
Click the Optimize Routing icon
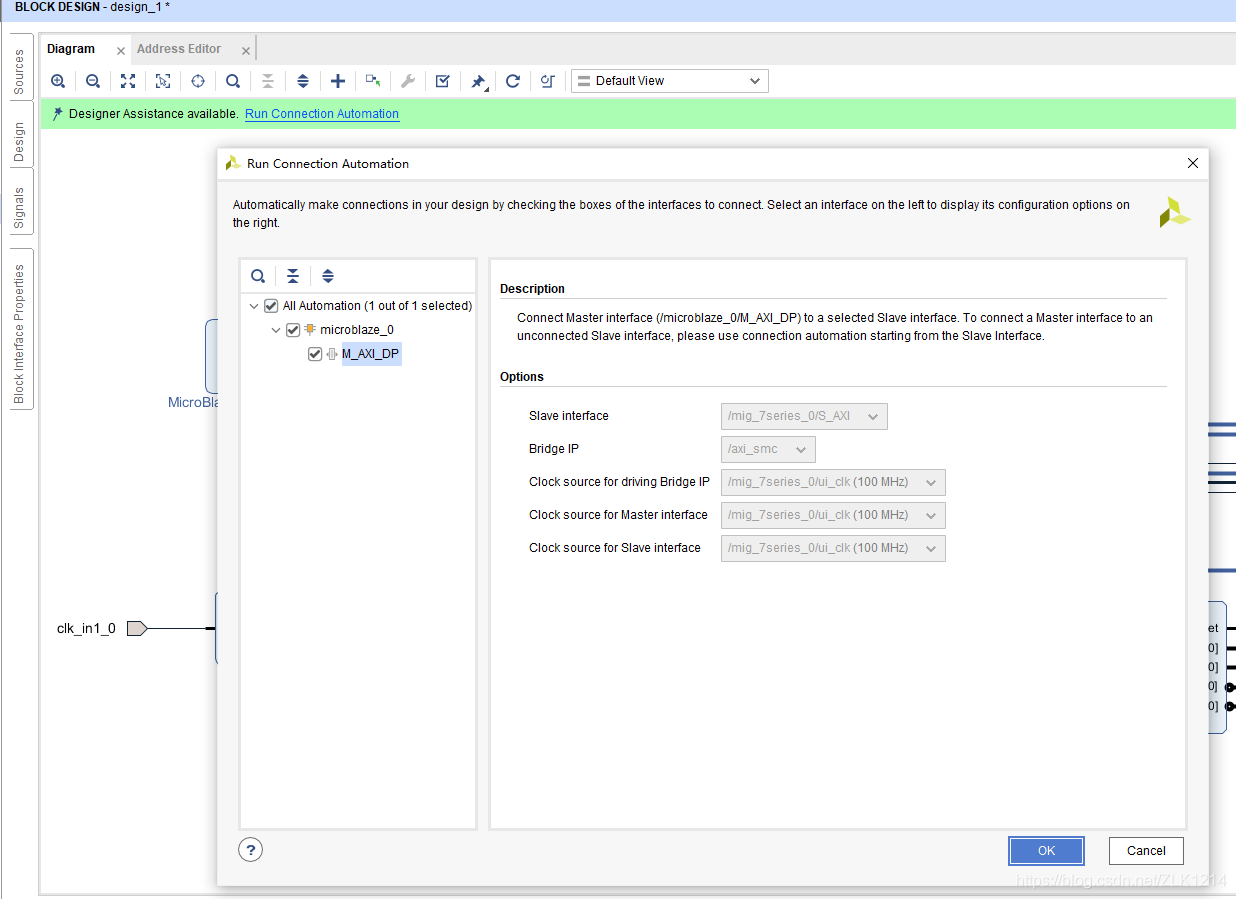coord(548,81)
